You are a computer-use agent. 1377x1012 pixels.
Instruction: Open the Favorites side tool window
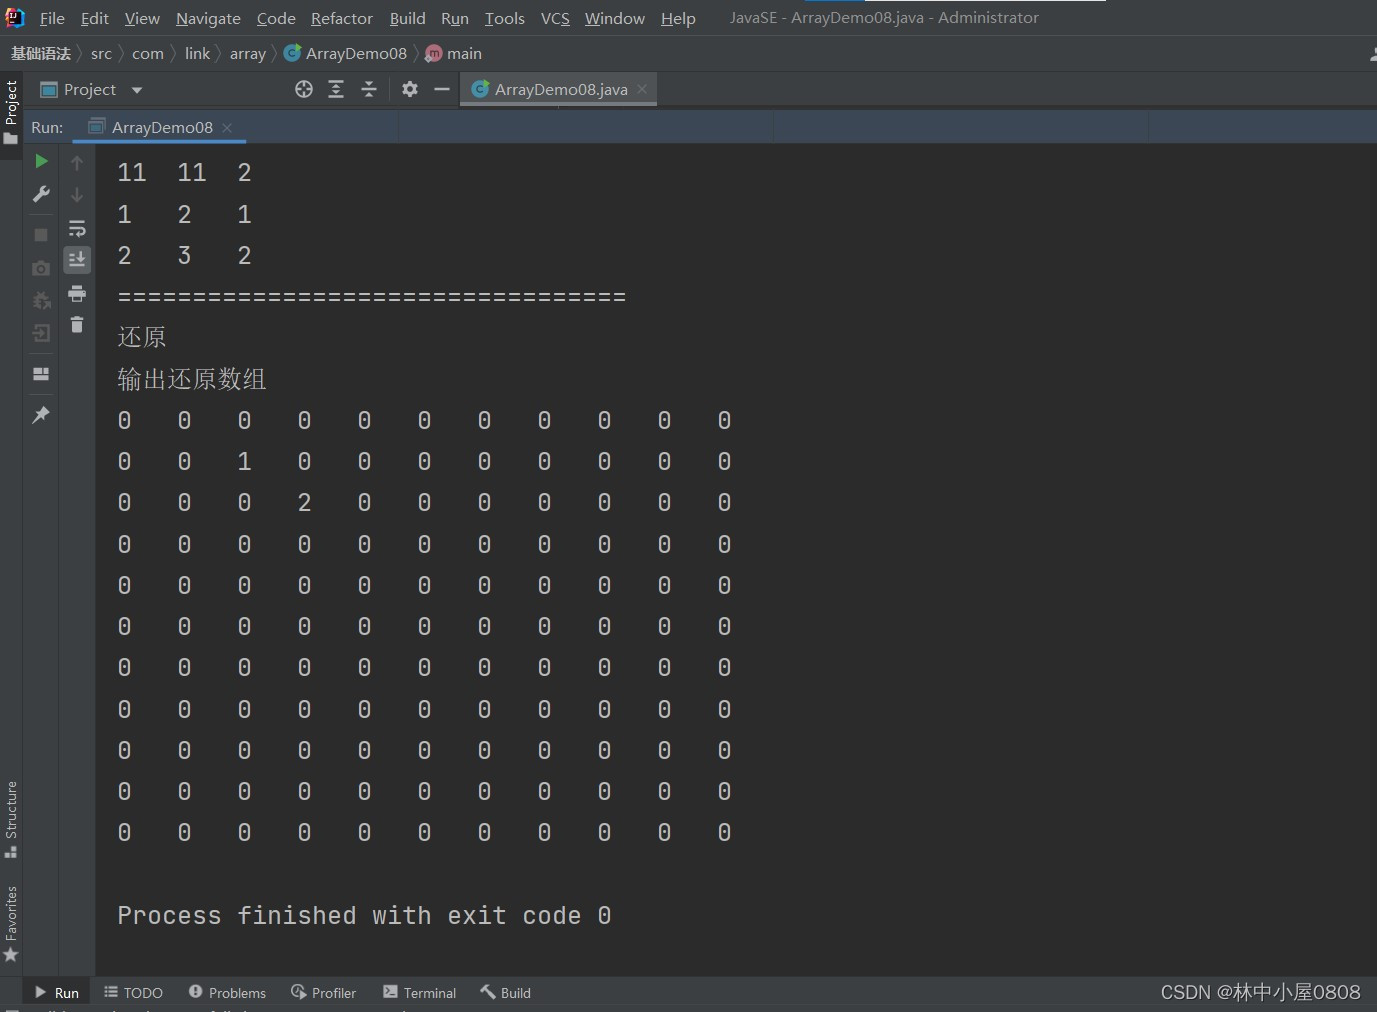(x=11, y=924)
